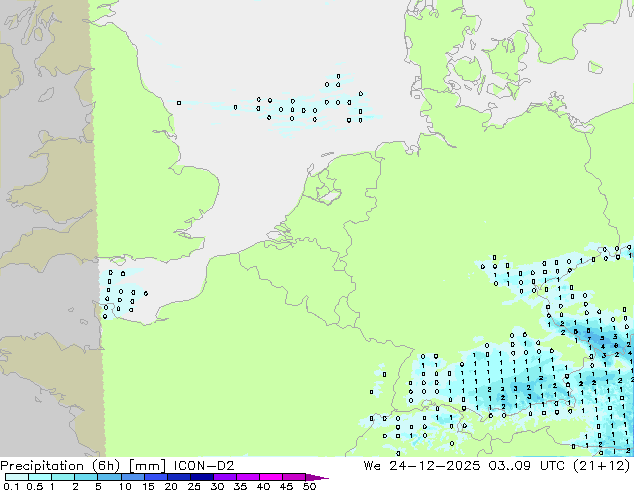Click the legend label '10'
Viewport: 634px width, 490px height.
(125, 486)
